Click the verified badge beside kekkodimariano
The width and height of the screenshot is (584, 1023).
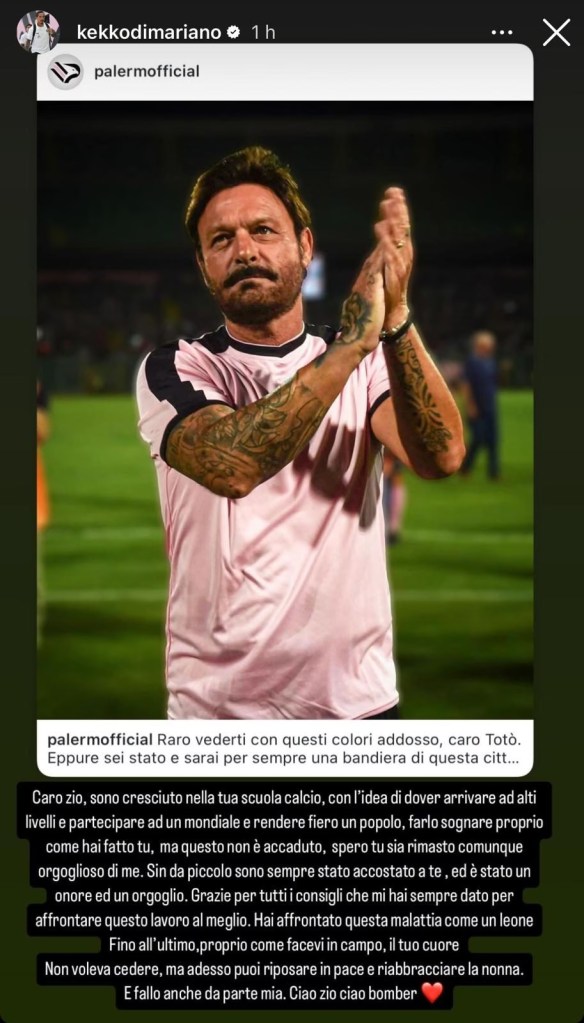(234, 32)
